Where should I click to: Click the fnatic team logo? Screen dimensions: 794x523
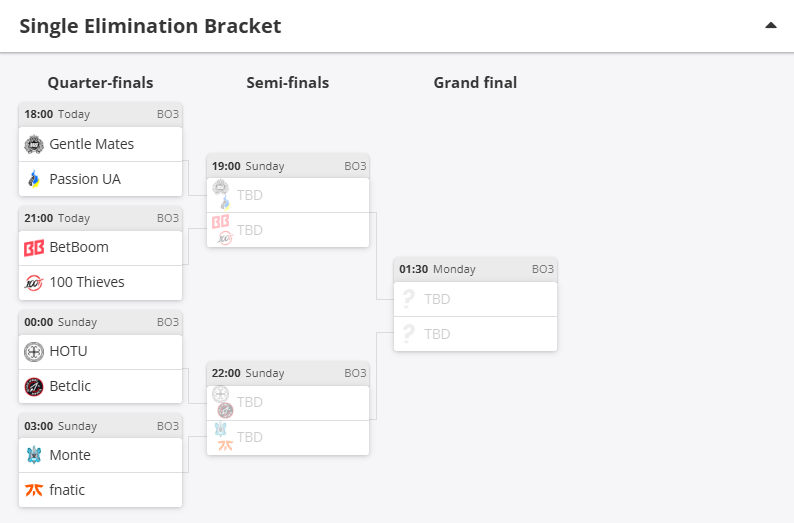pos(34,490)
